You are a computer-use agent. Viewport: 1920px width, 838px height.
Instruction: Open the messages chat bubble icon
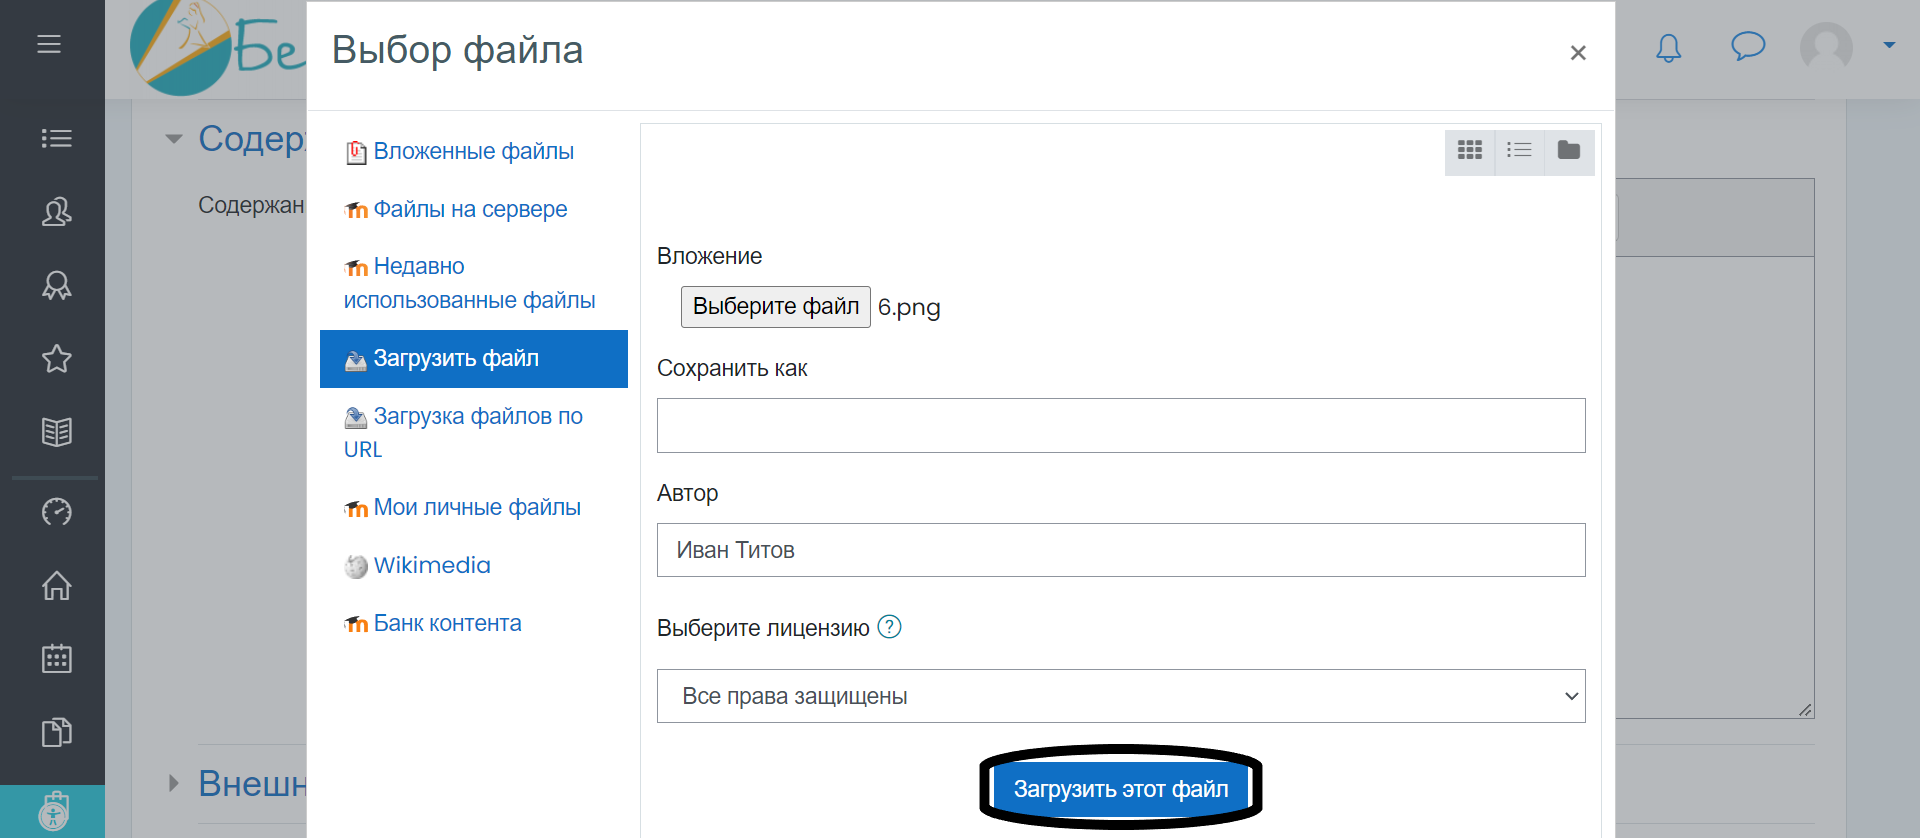point(1747,46)
